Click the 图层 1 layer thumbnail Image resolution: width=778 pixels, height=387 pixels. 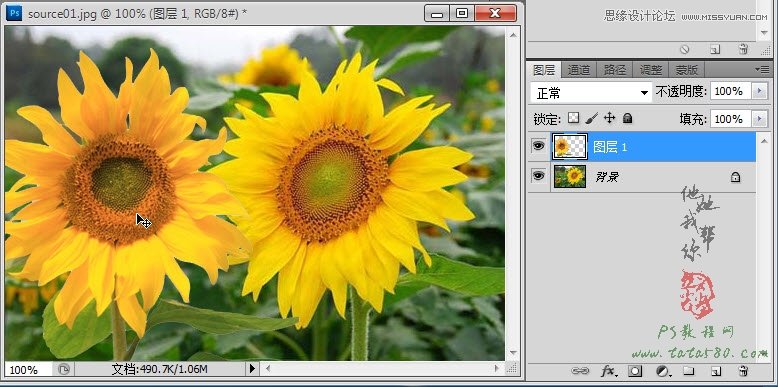570,146
